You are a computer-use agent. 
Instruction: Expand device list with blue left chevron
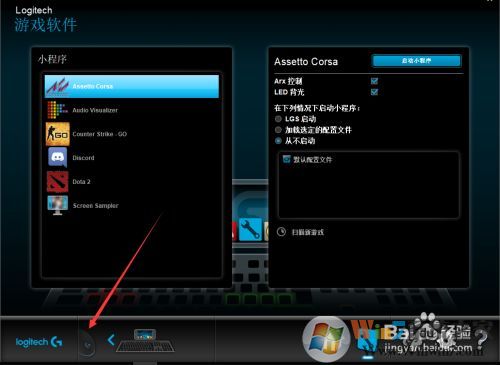111,340
